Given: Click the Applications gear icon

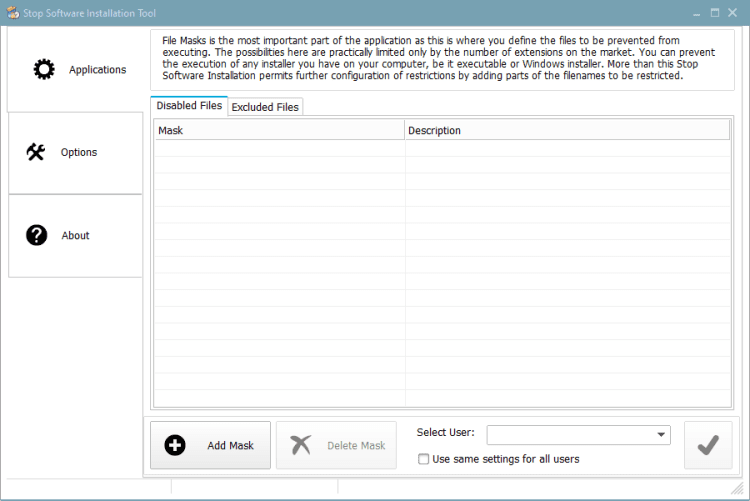Looking at the screenshot, I should point(44,69).
